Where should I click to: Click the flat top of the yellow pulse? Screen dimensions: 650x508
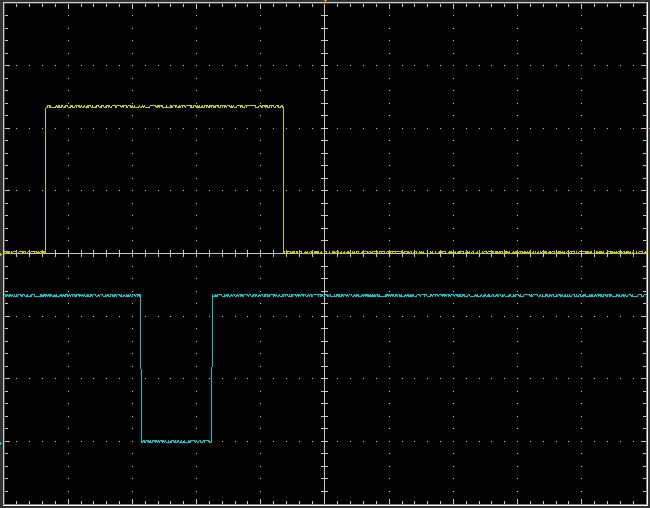165,106
